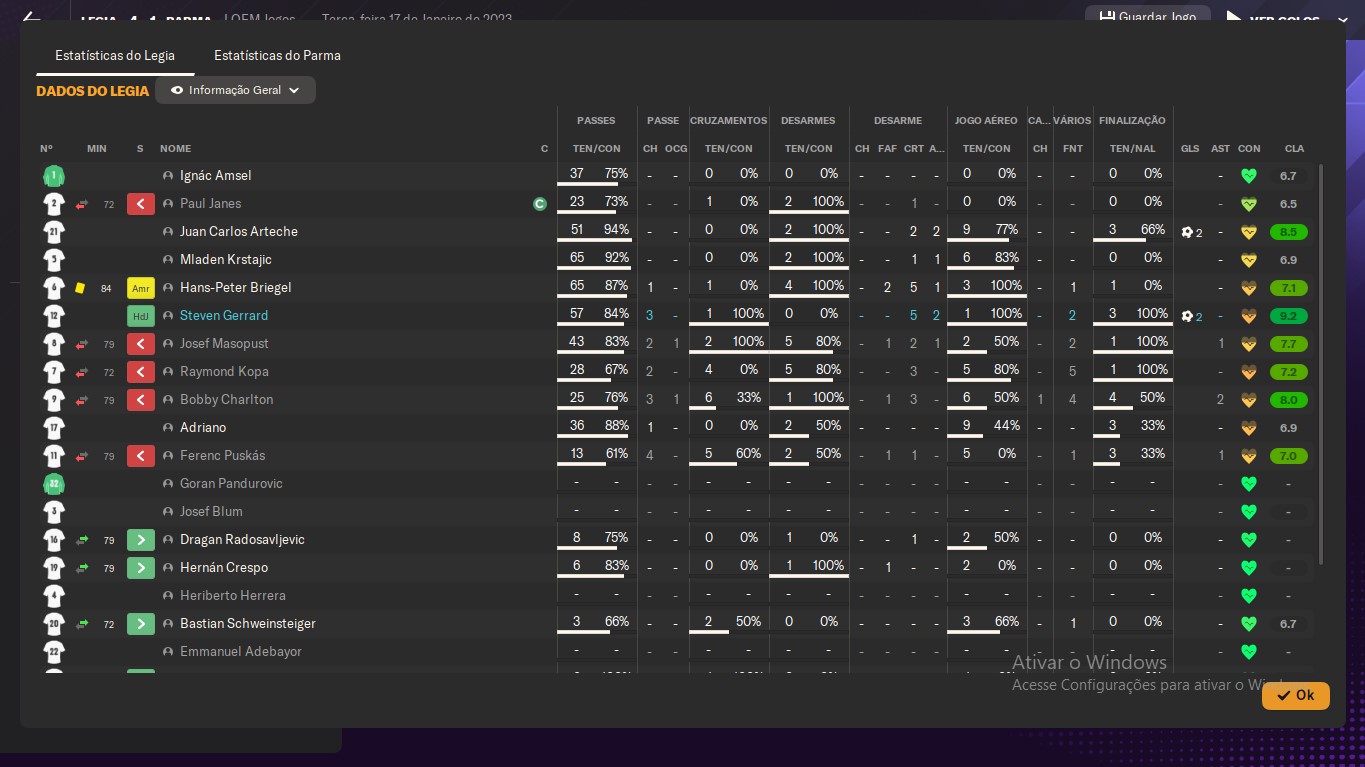1365x767 pixels.
Task: Sort by the GLS column header
Action: 1190,149
